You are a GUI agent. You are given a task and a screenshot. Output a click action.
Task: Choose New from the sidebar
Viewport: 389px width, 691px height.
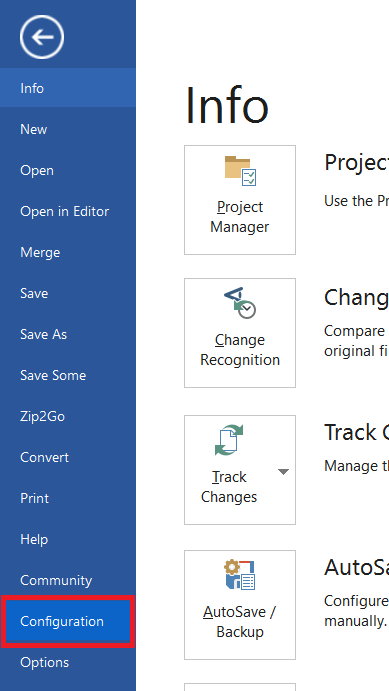pyautogui.click(x=68, y=129)
